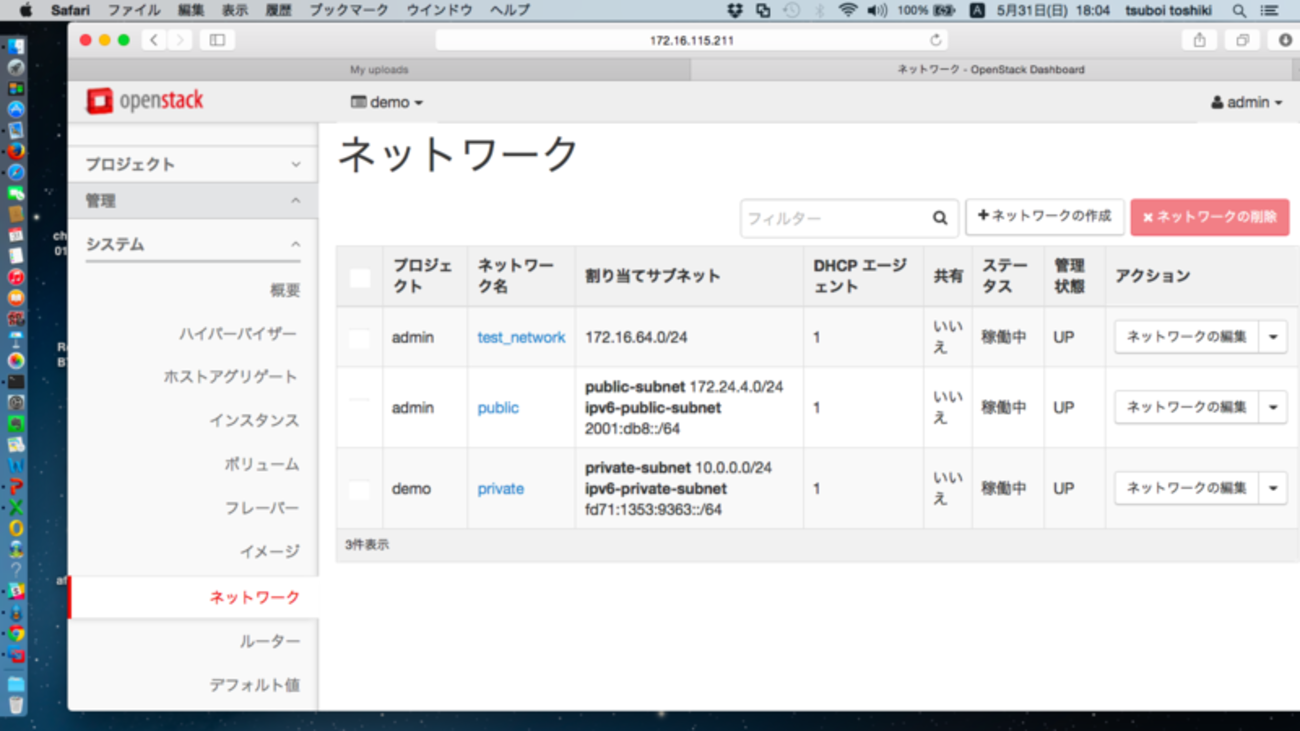This screenshot has width=1300, height=731.
Task: Check the private network row checkbox
Action: [359, 489]
